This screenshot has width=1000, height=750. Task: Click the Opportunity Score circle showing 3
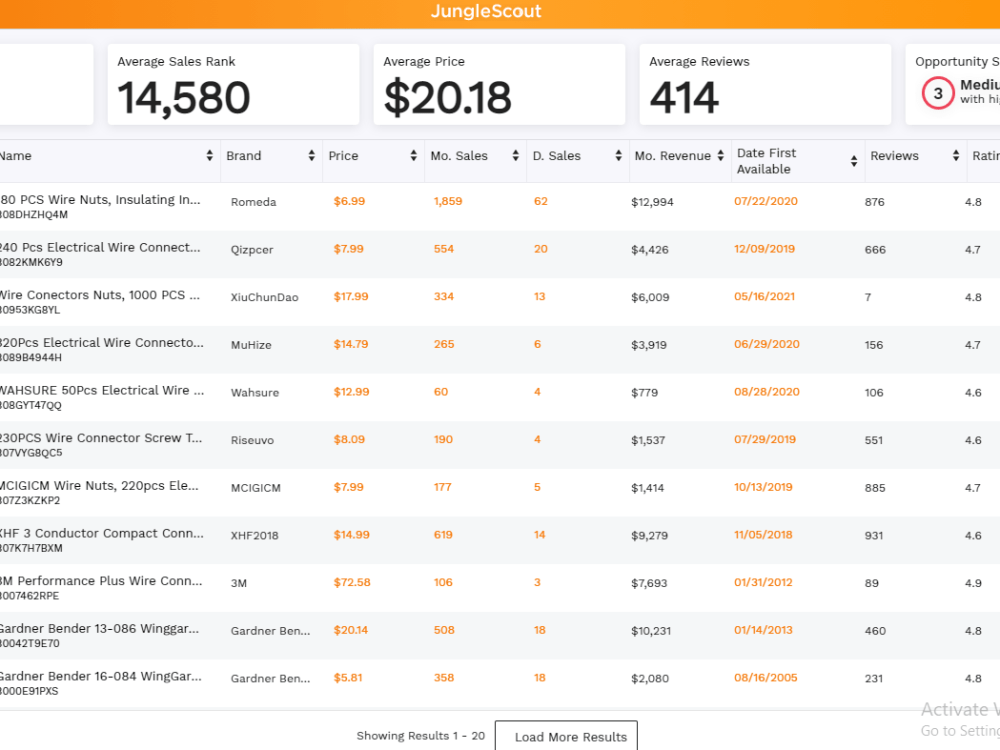[x=938, y=93]
